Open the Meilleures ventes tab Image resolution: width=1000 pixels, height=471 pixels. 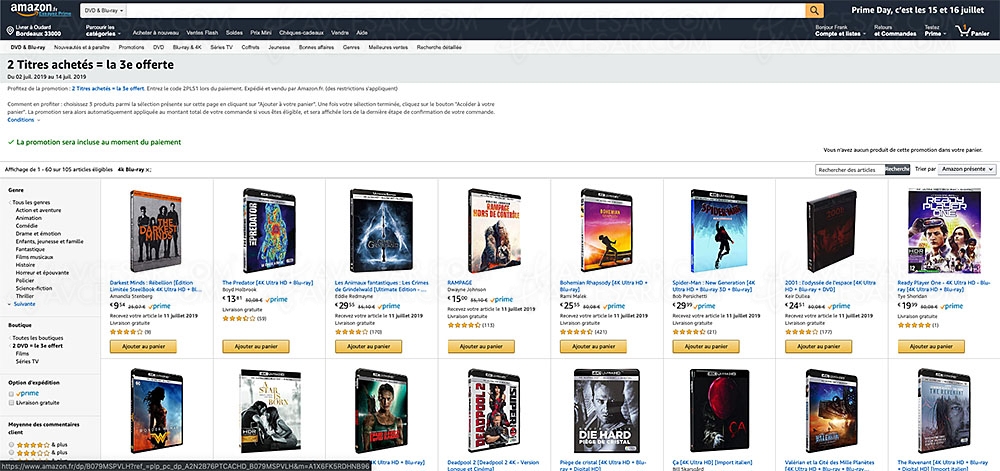(388, 47)
